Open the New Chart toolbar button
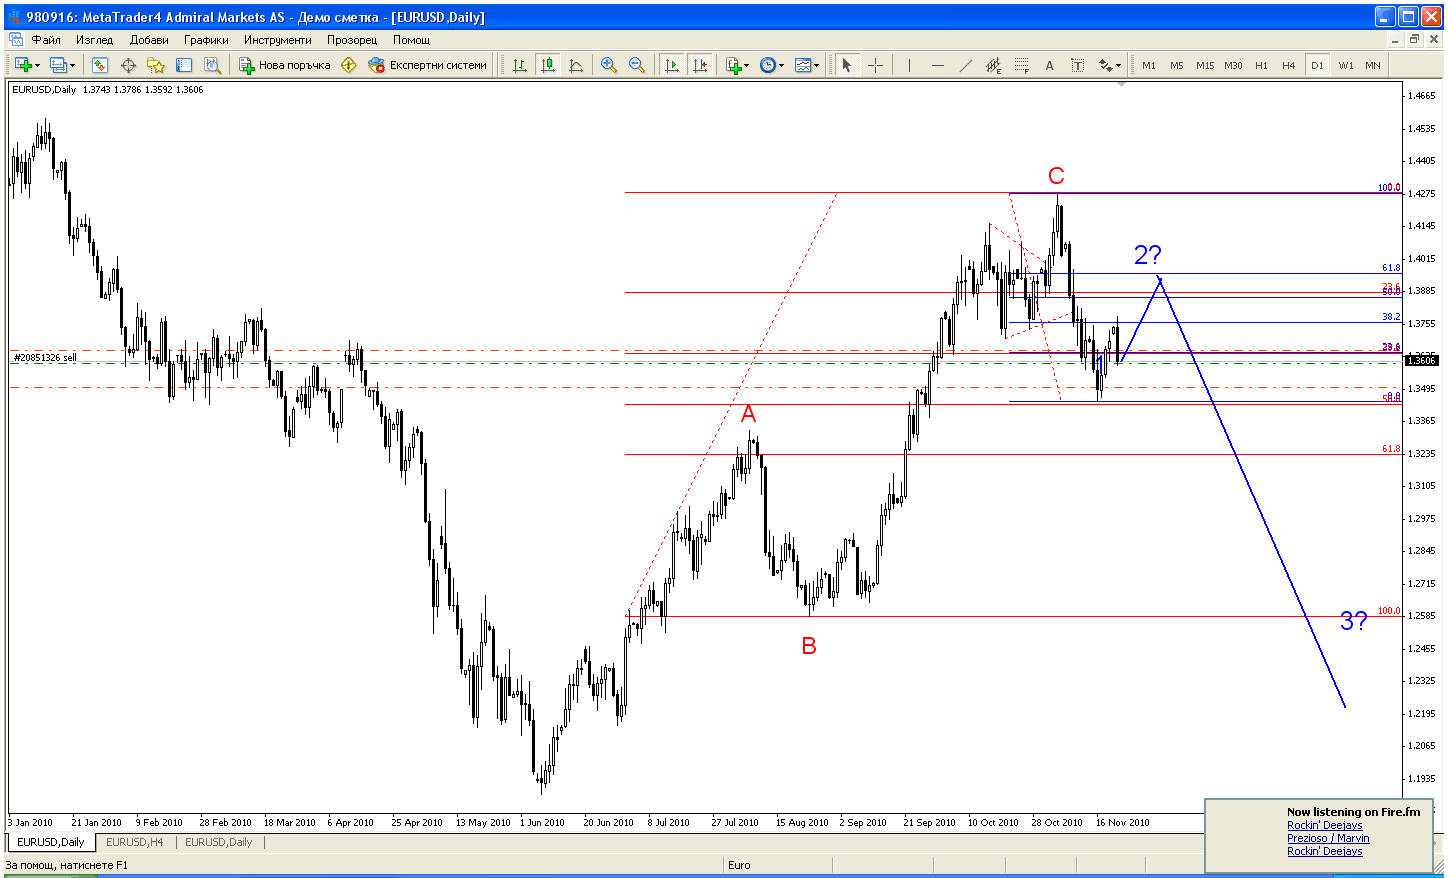Viewport: 1448px width, 878px height. [x=27, y=65]
